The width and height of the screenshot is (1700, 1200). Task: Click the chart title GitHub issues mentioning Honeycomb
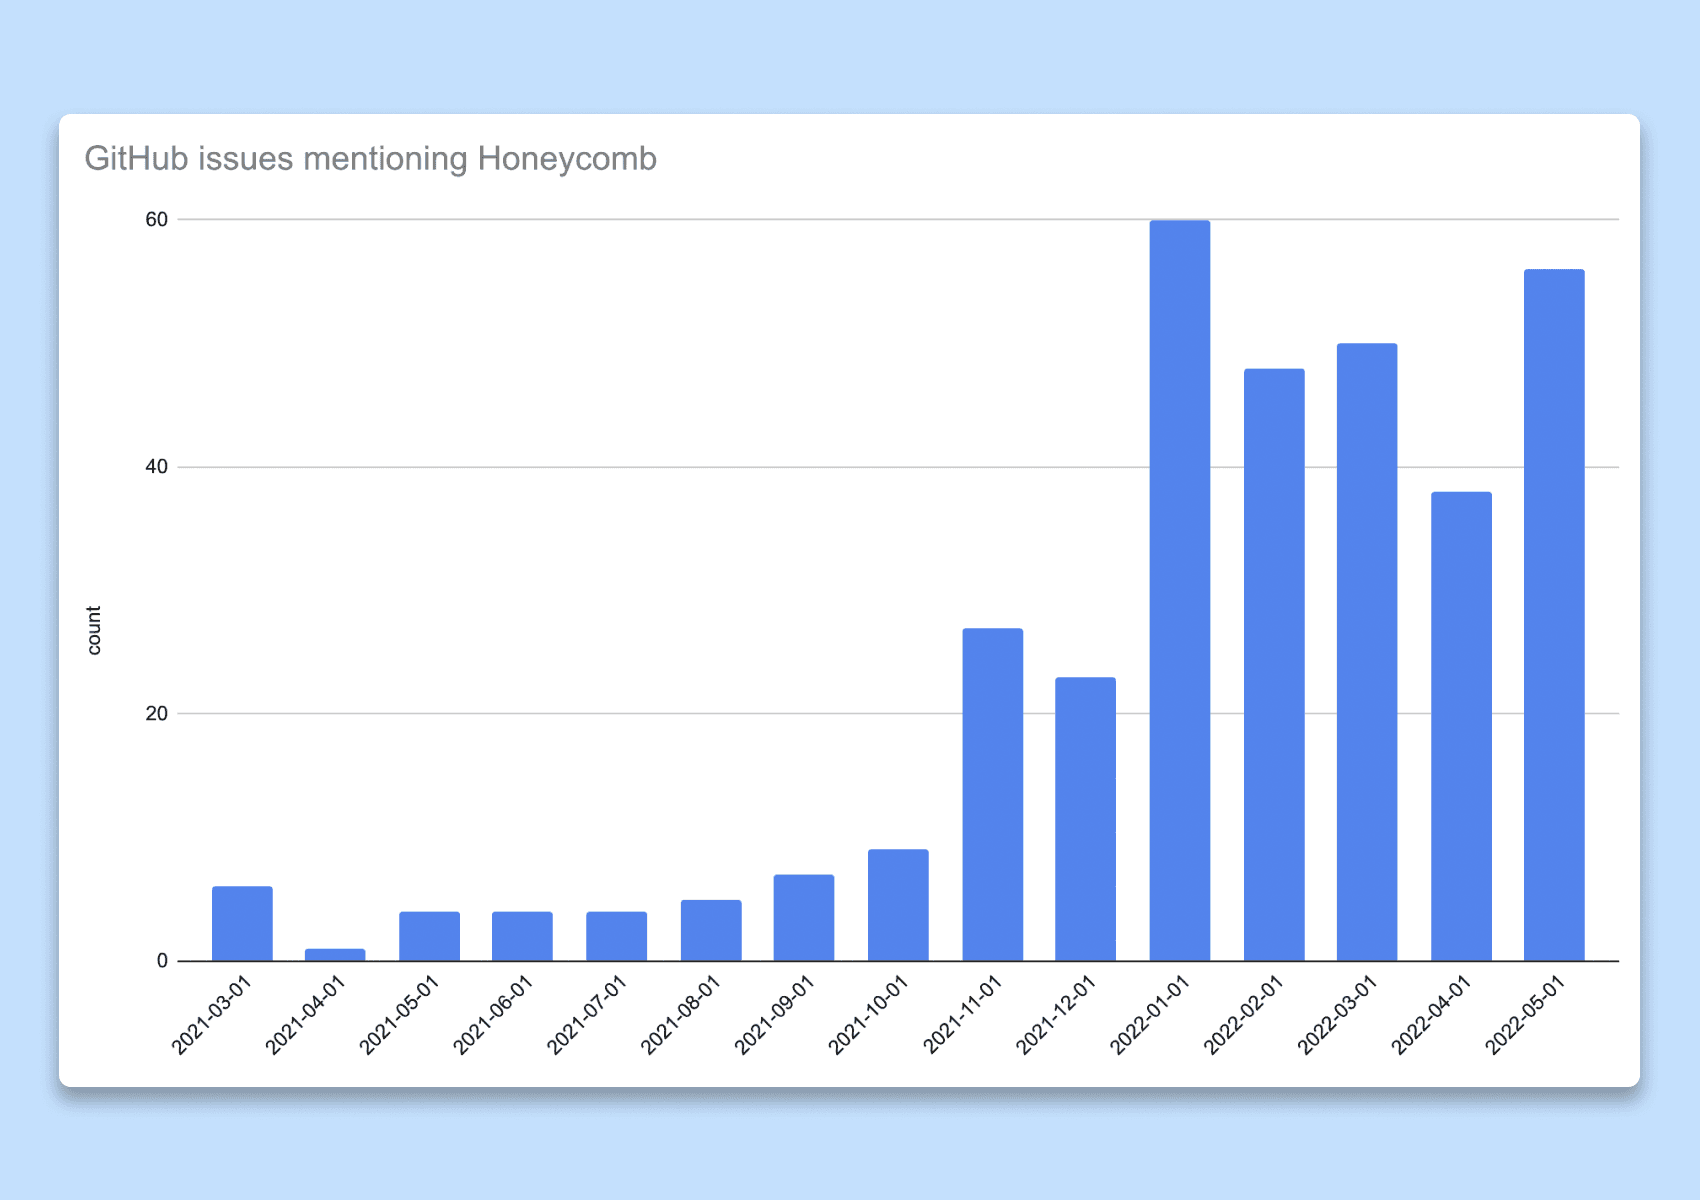[371, 159]
